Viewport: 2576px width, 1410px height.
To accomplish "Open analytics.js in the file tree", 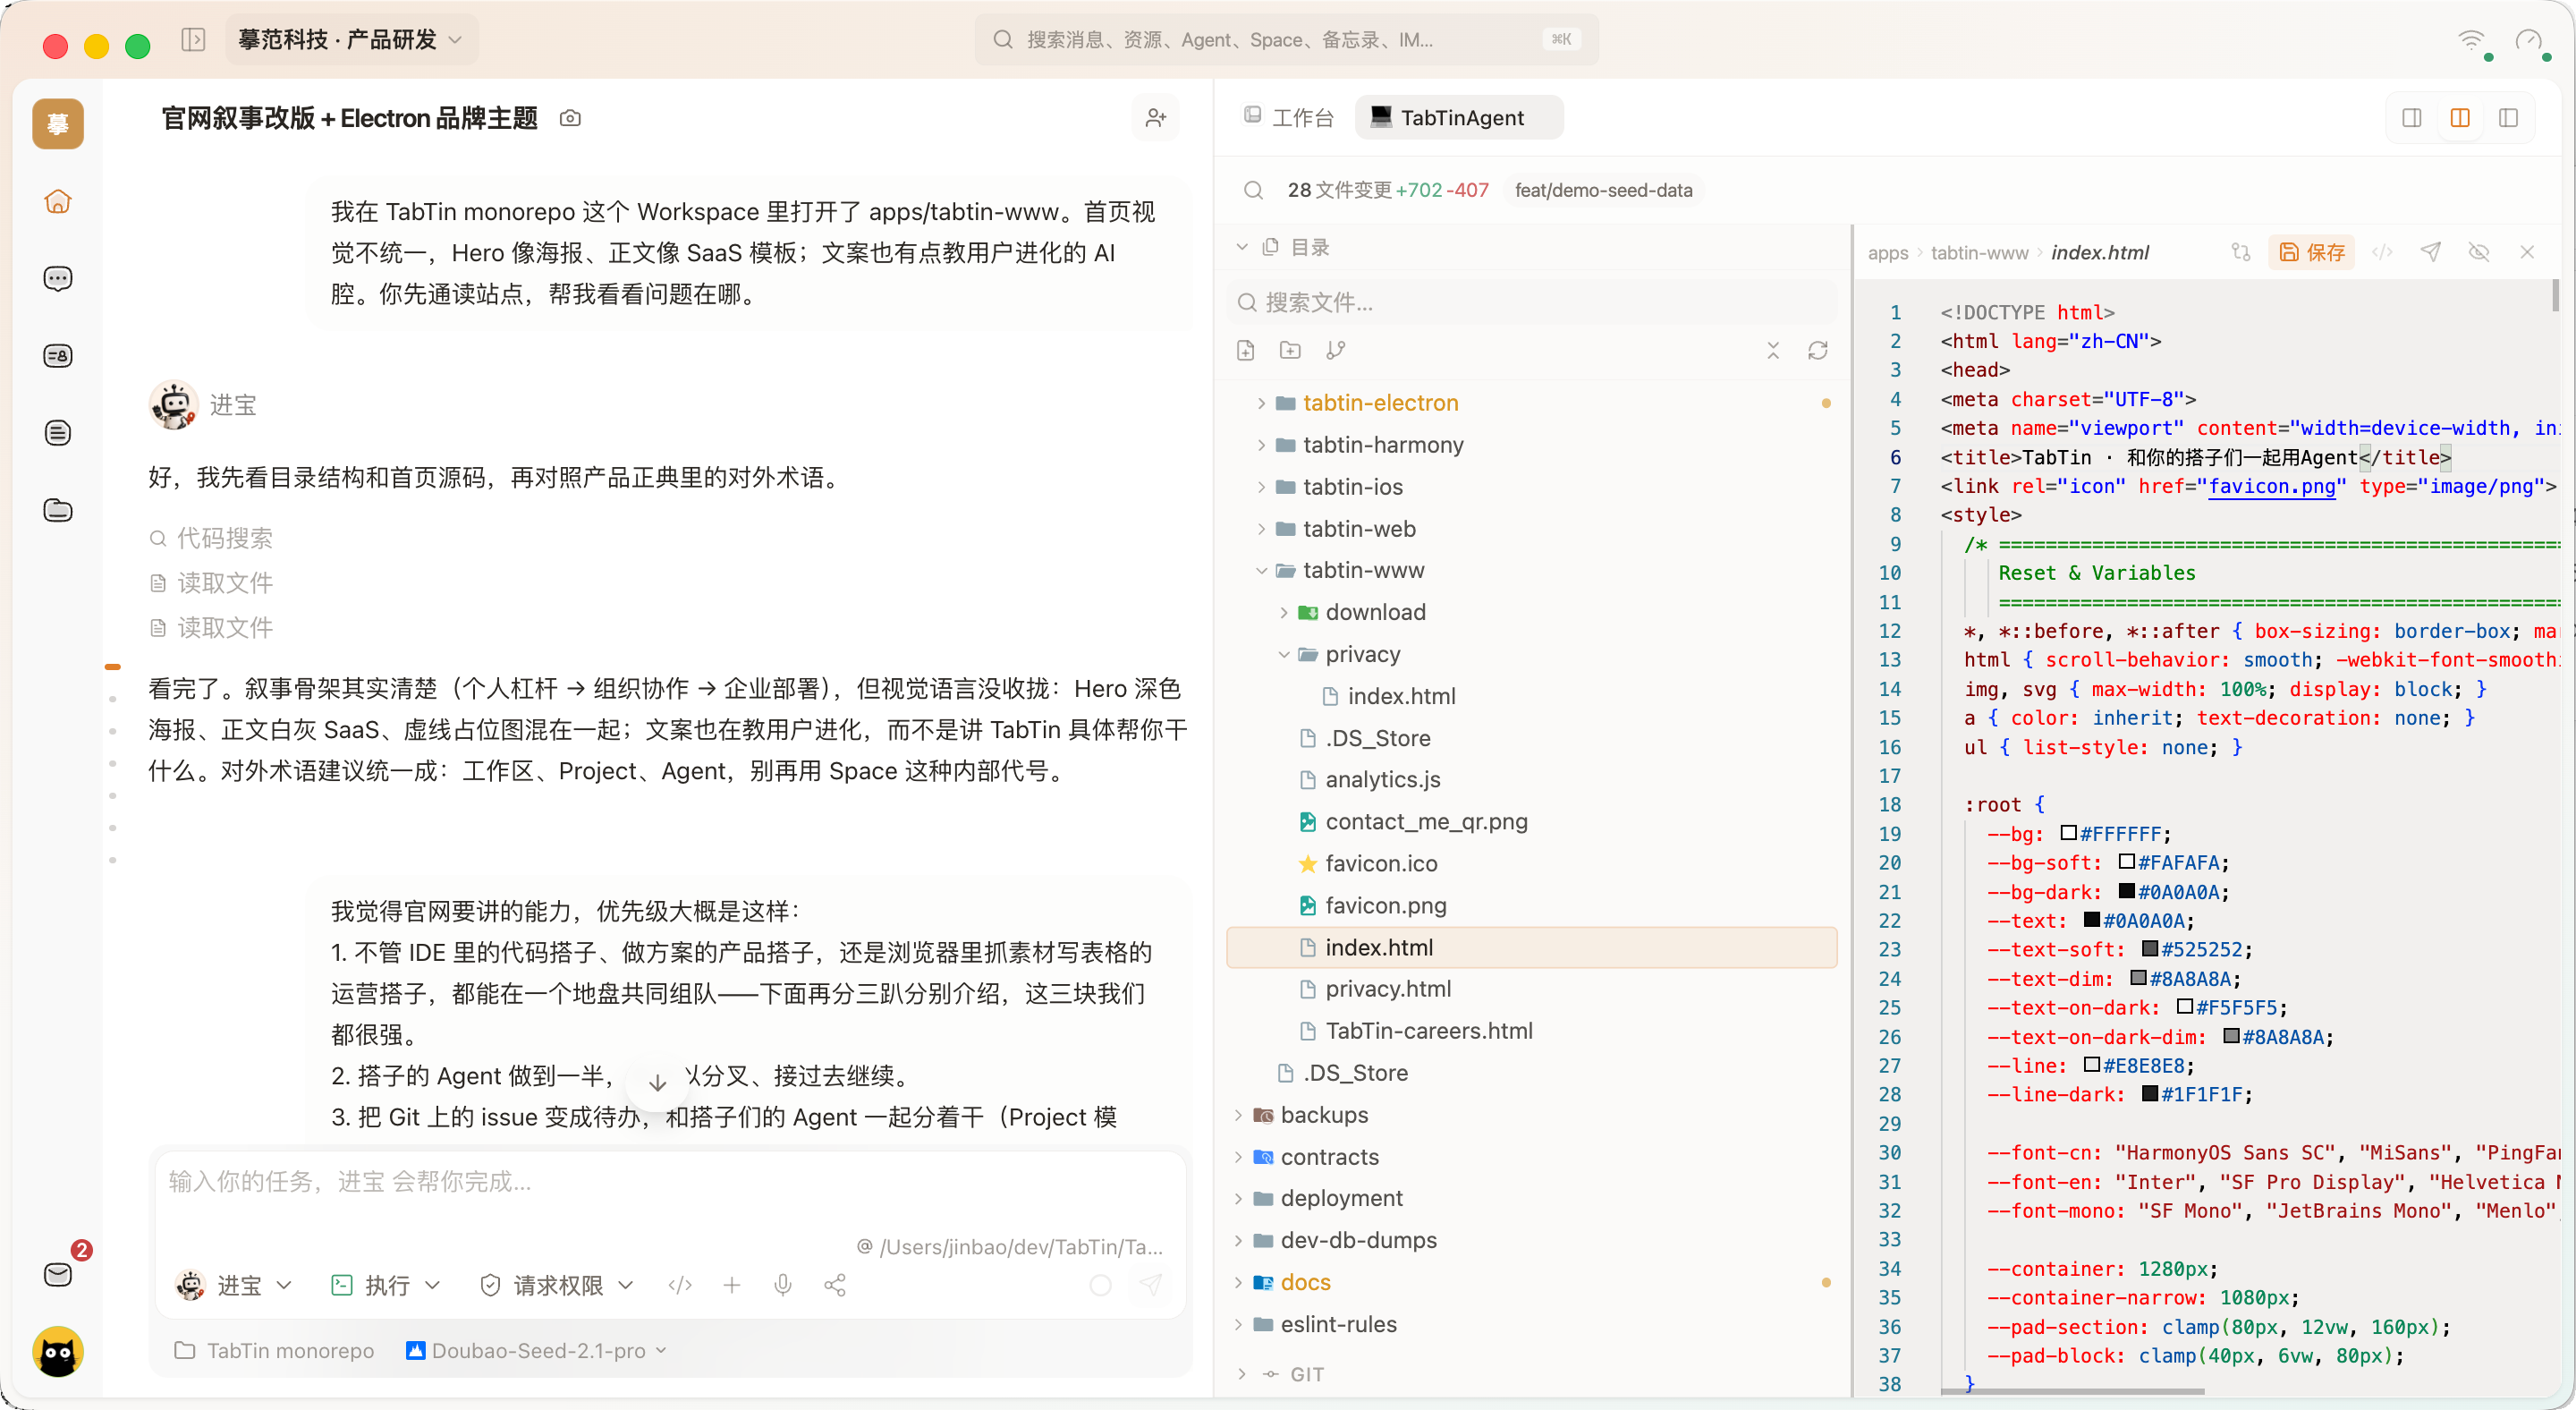I will (1382, 779).
